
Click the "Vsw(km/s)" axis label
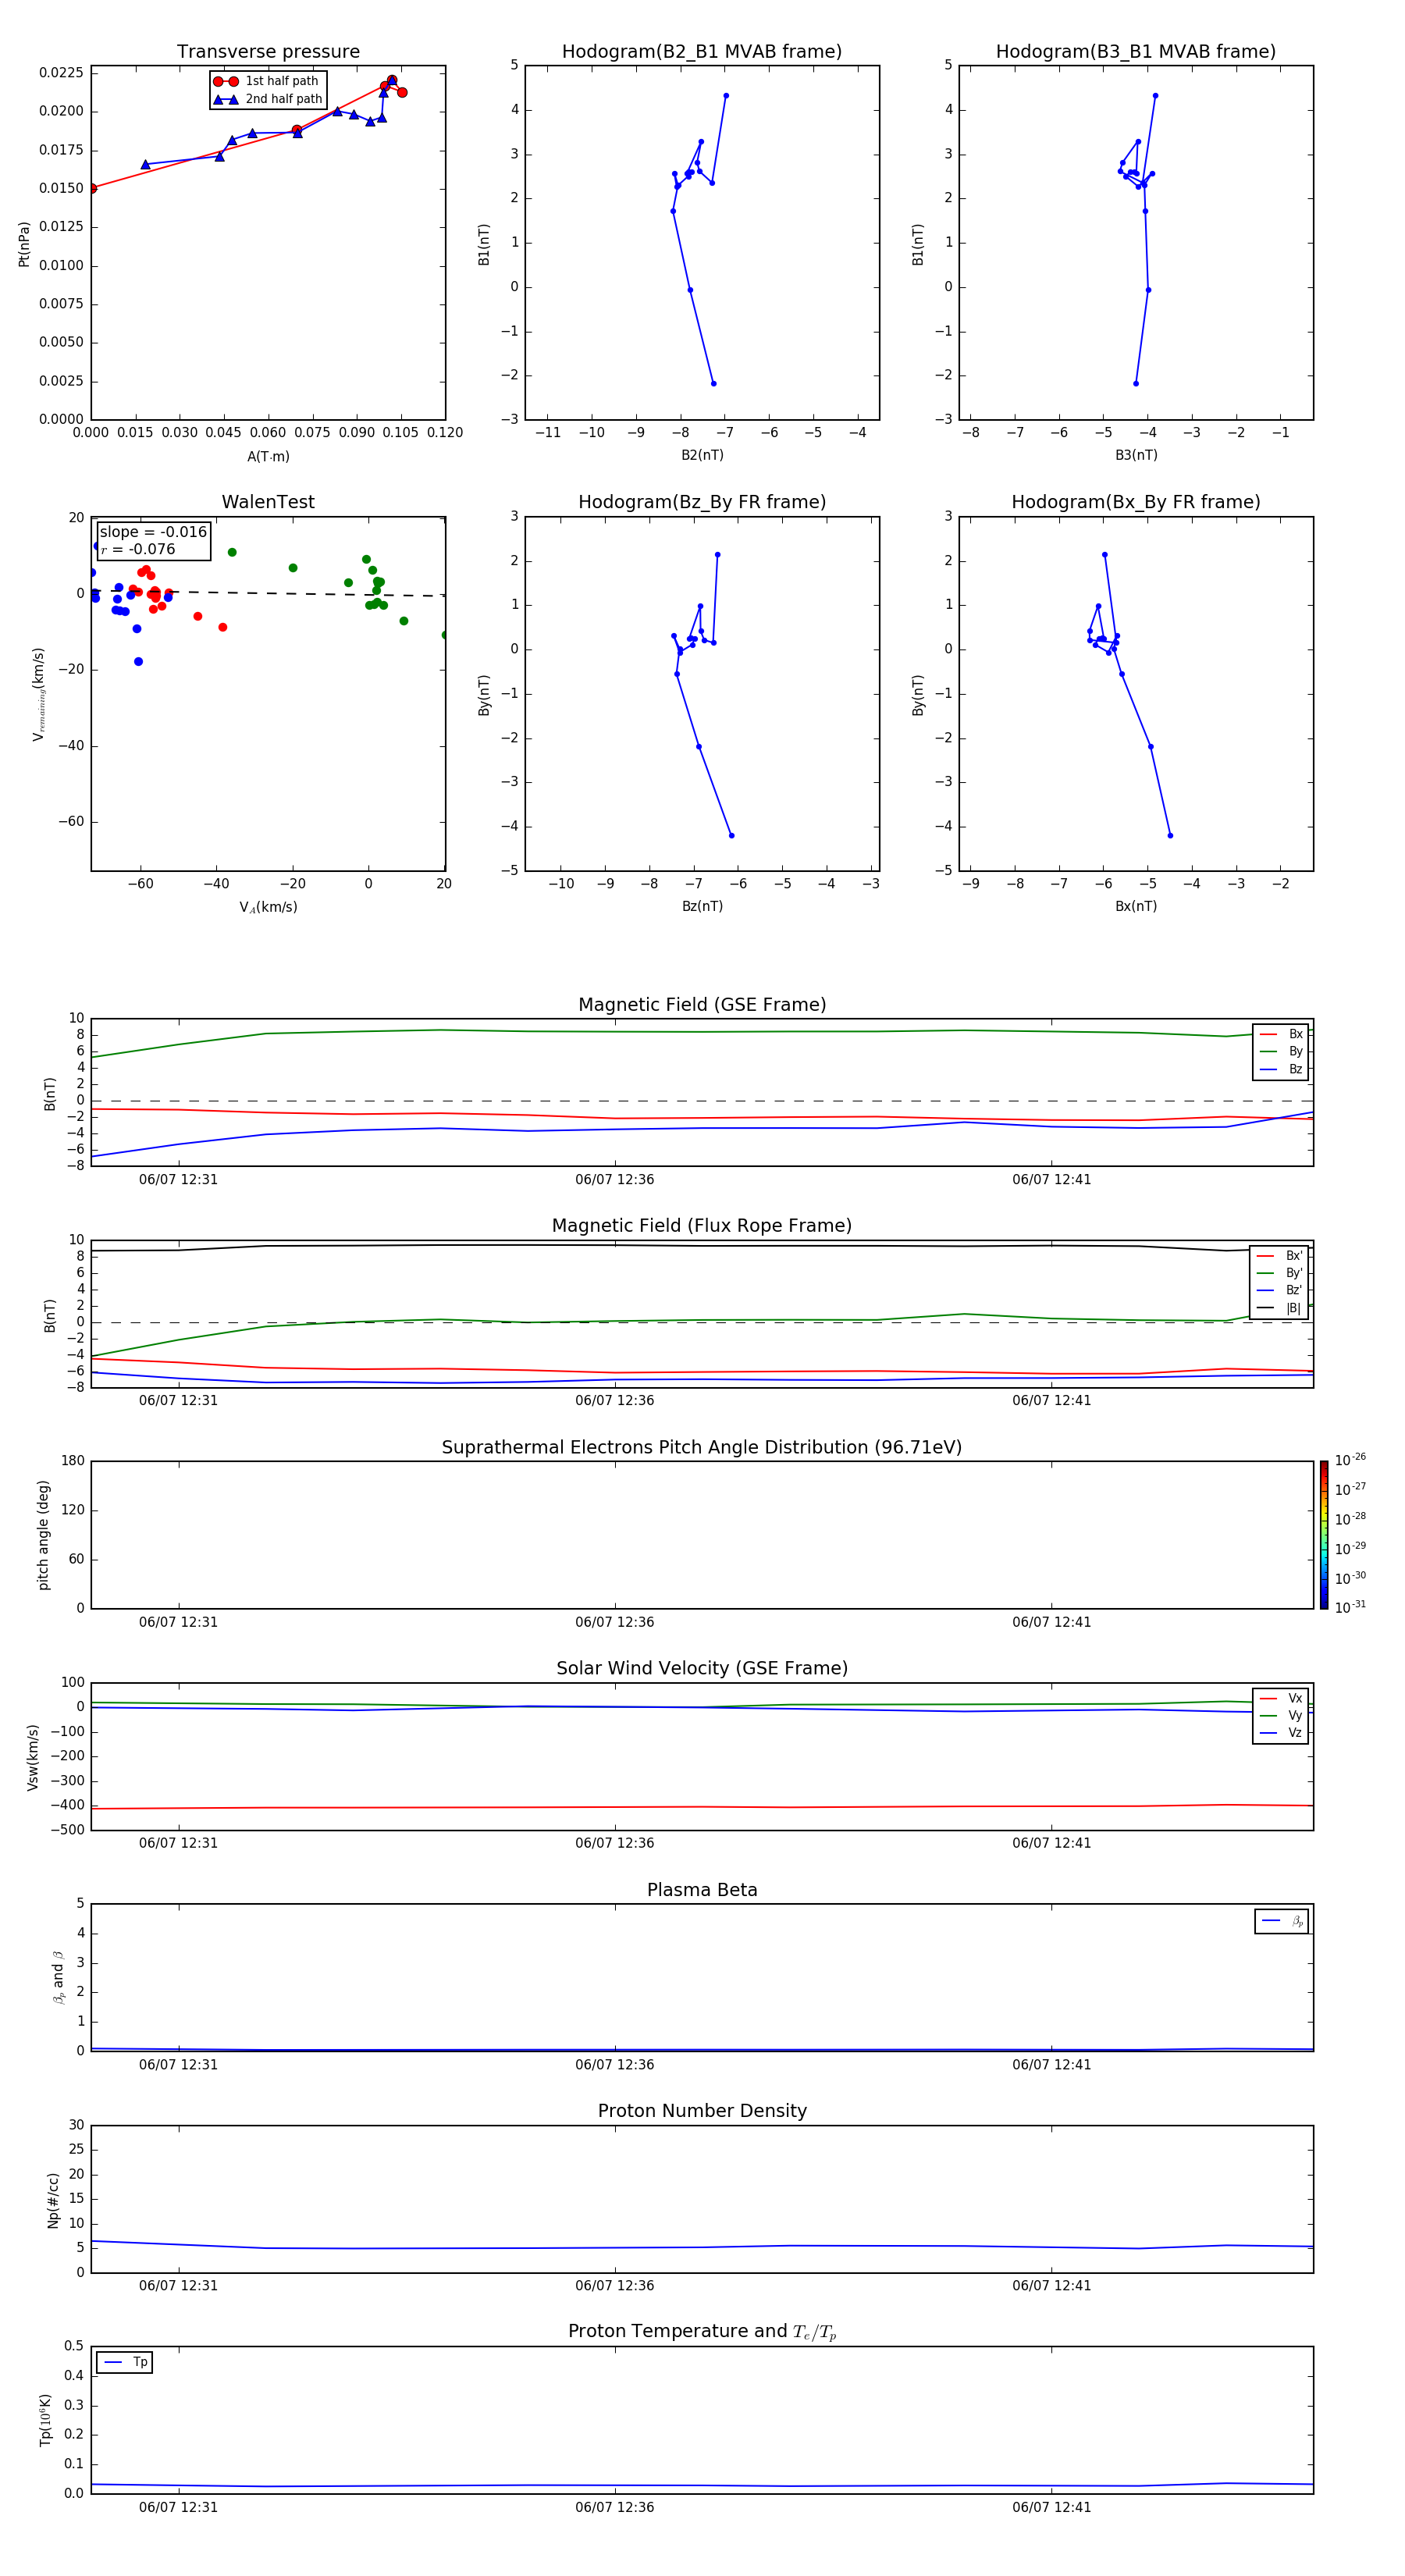point(33,1757)
